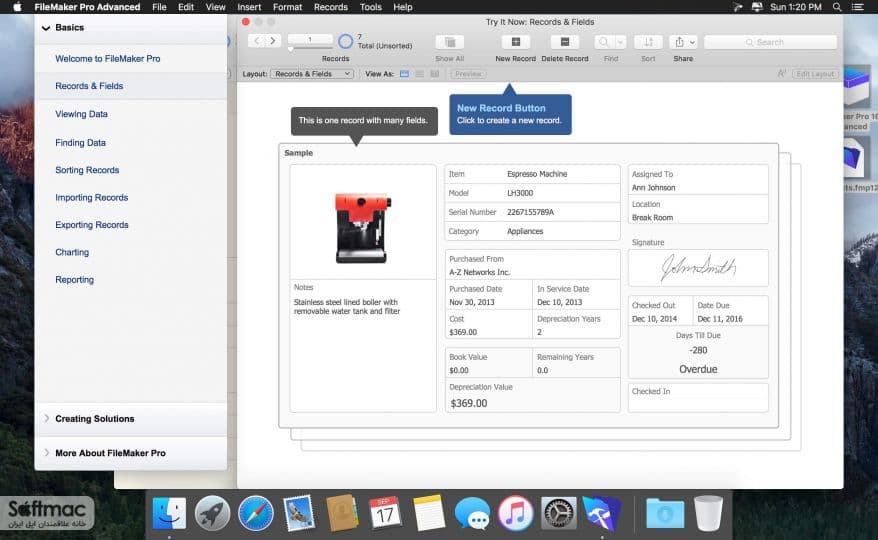The width and height of the screenshot is (878, 540).
Task: Open Charting lesson
Action: click(x=72, y=252)
